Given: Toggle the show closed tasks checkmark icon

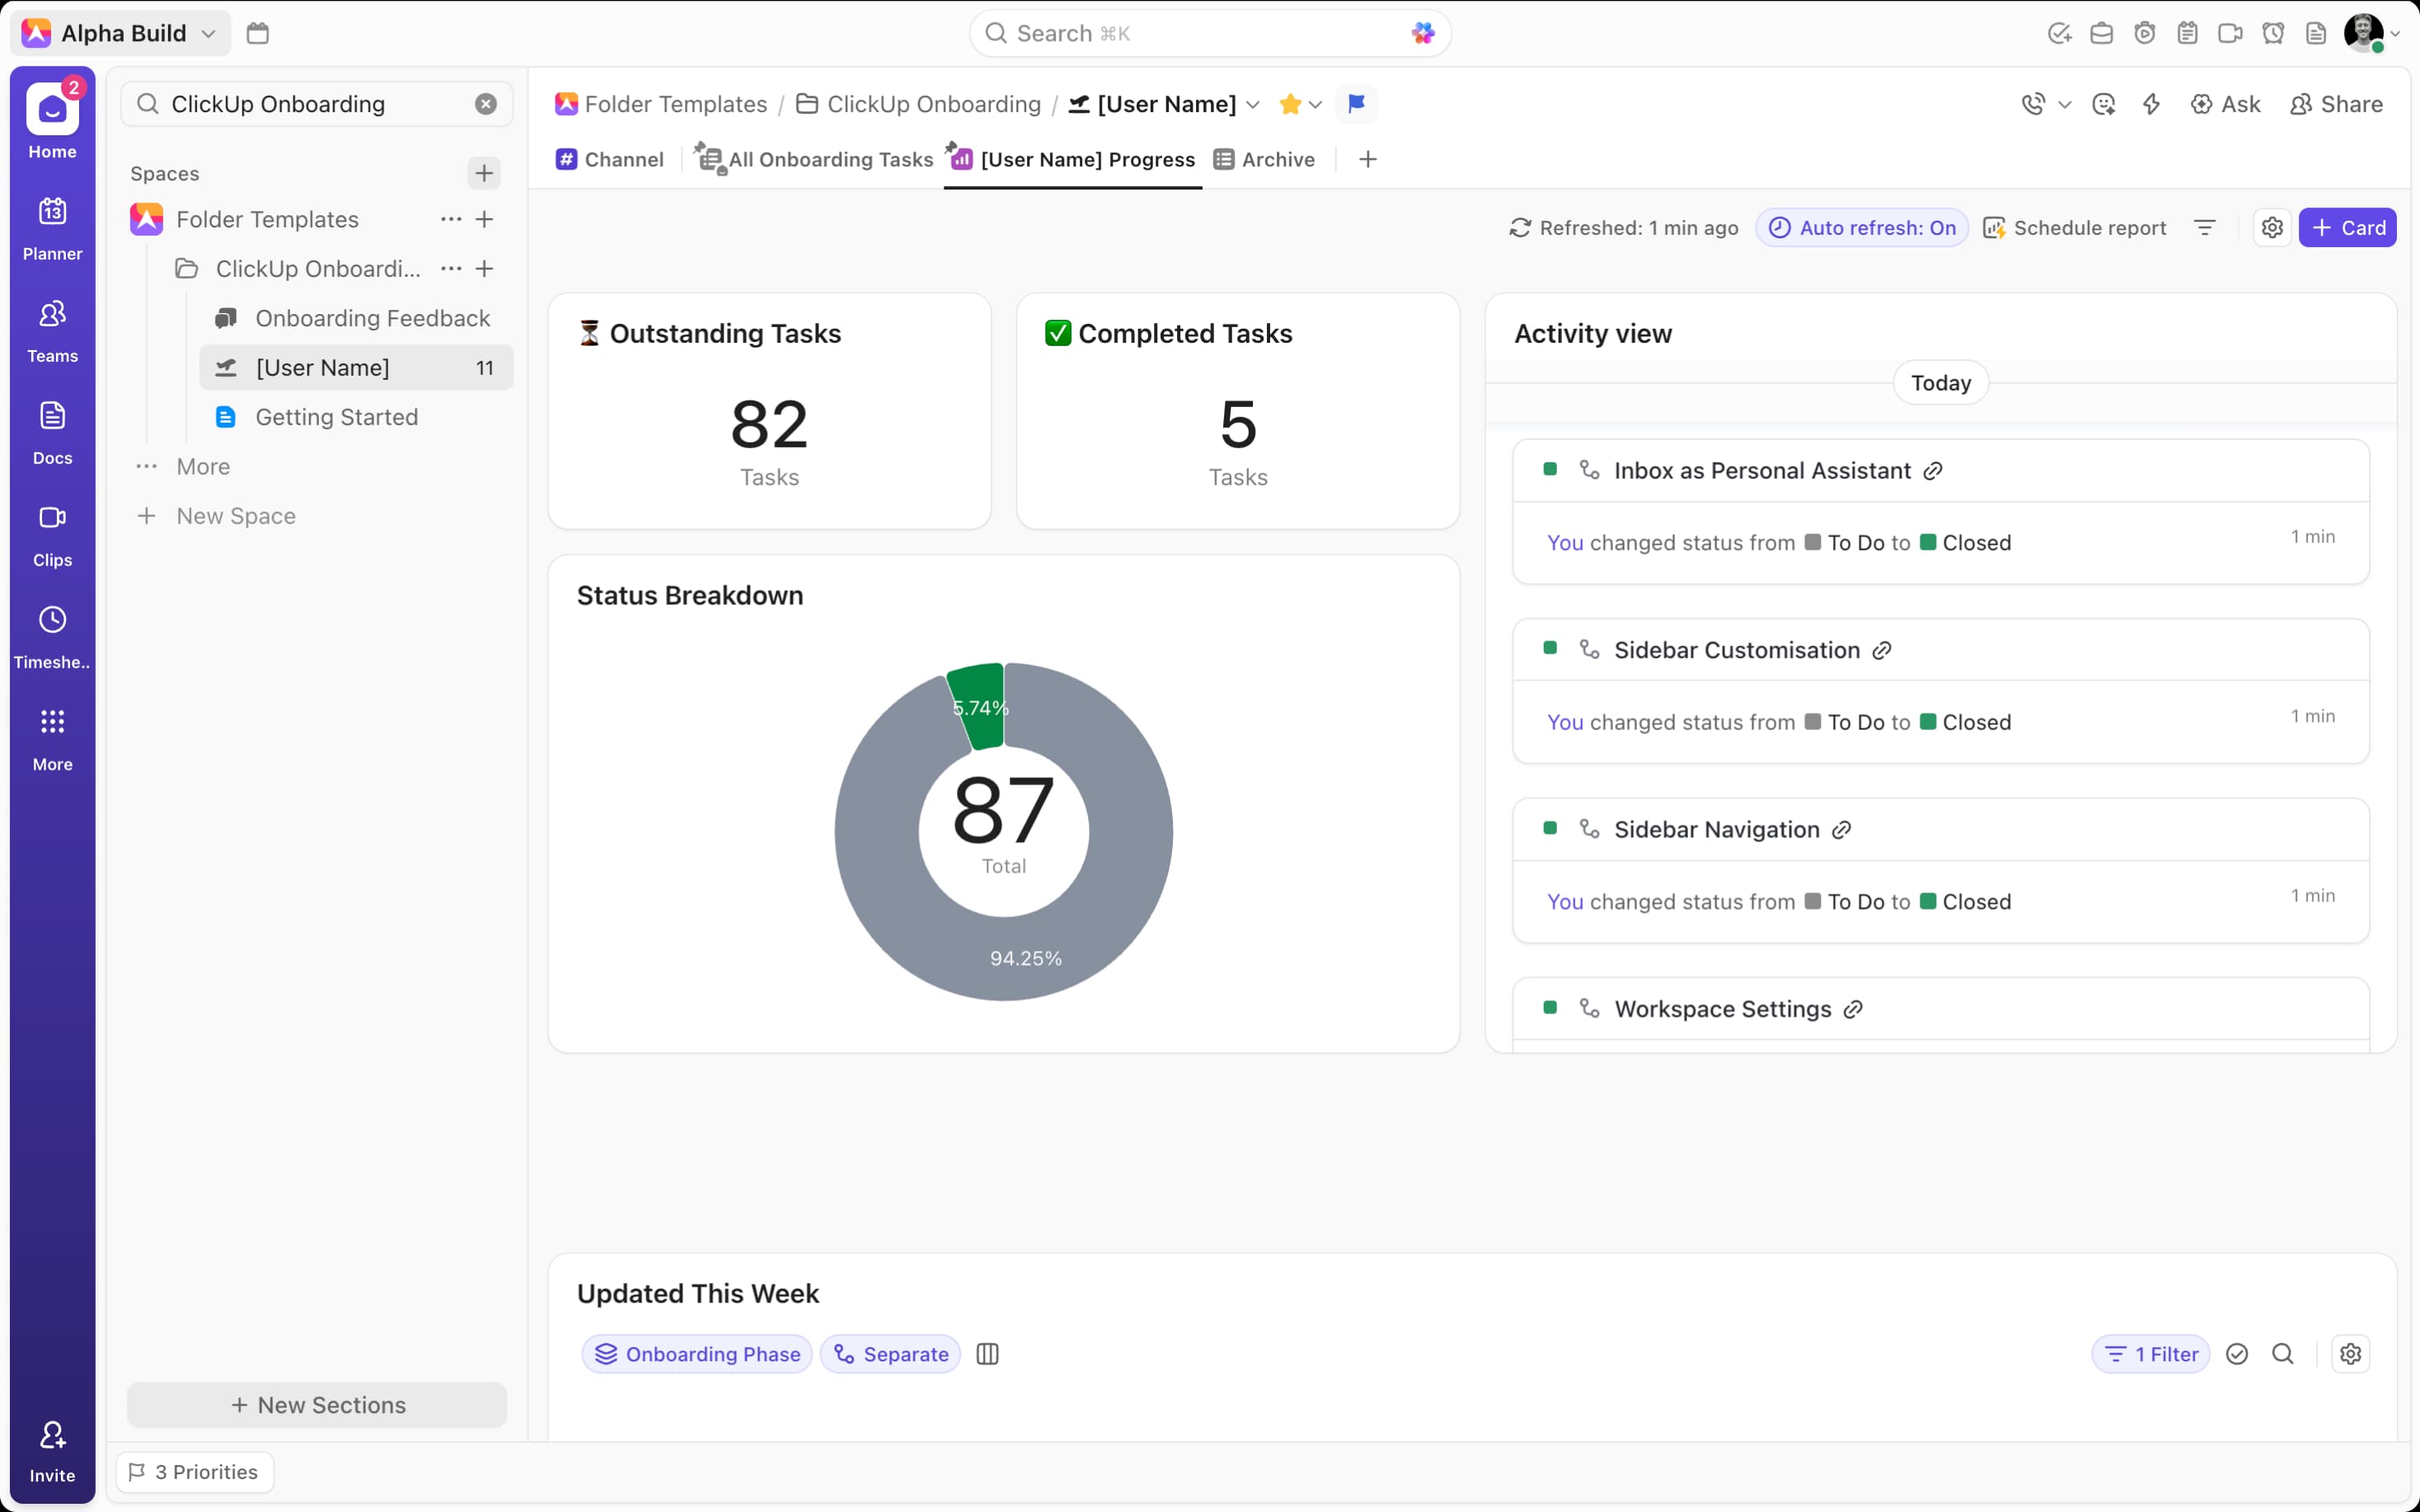Looking at the screenshot, I should click(2237, 1354).
